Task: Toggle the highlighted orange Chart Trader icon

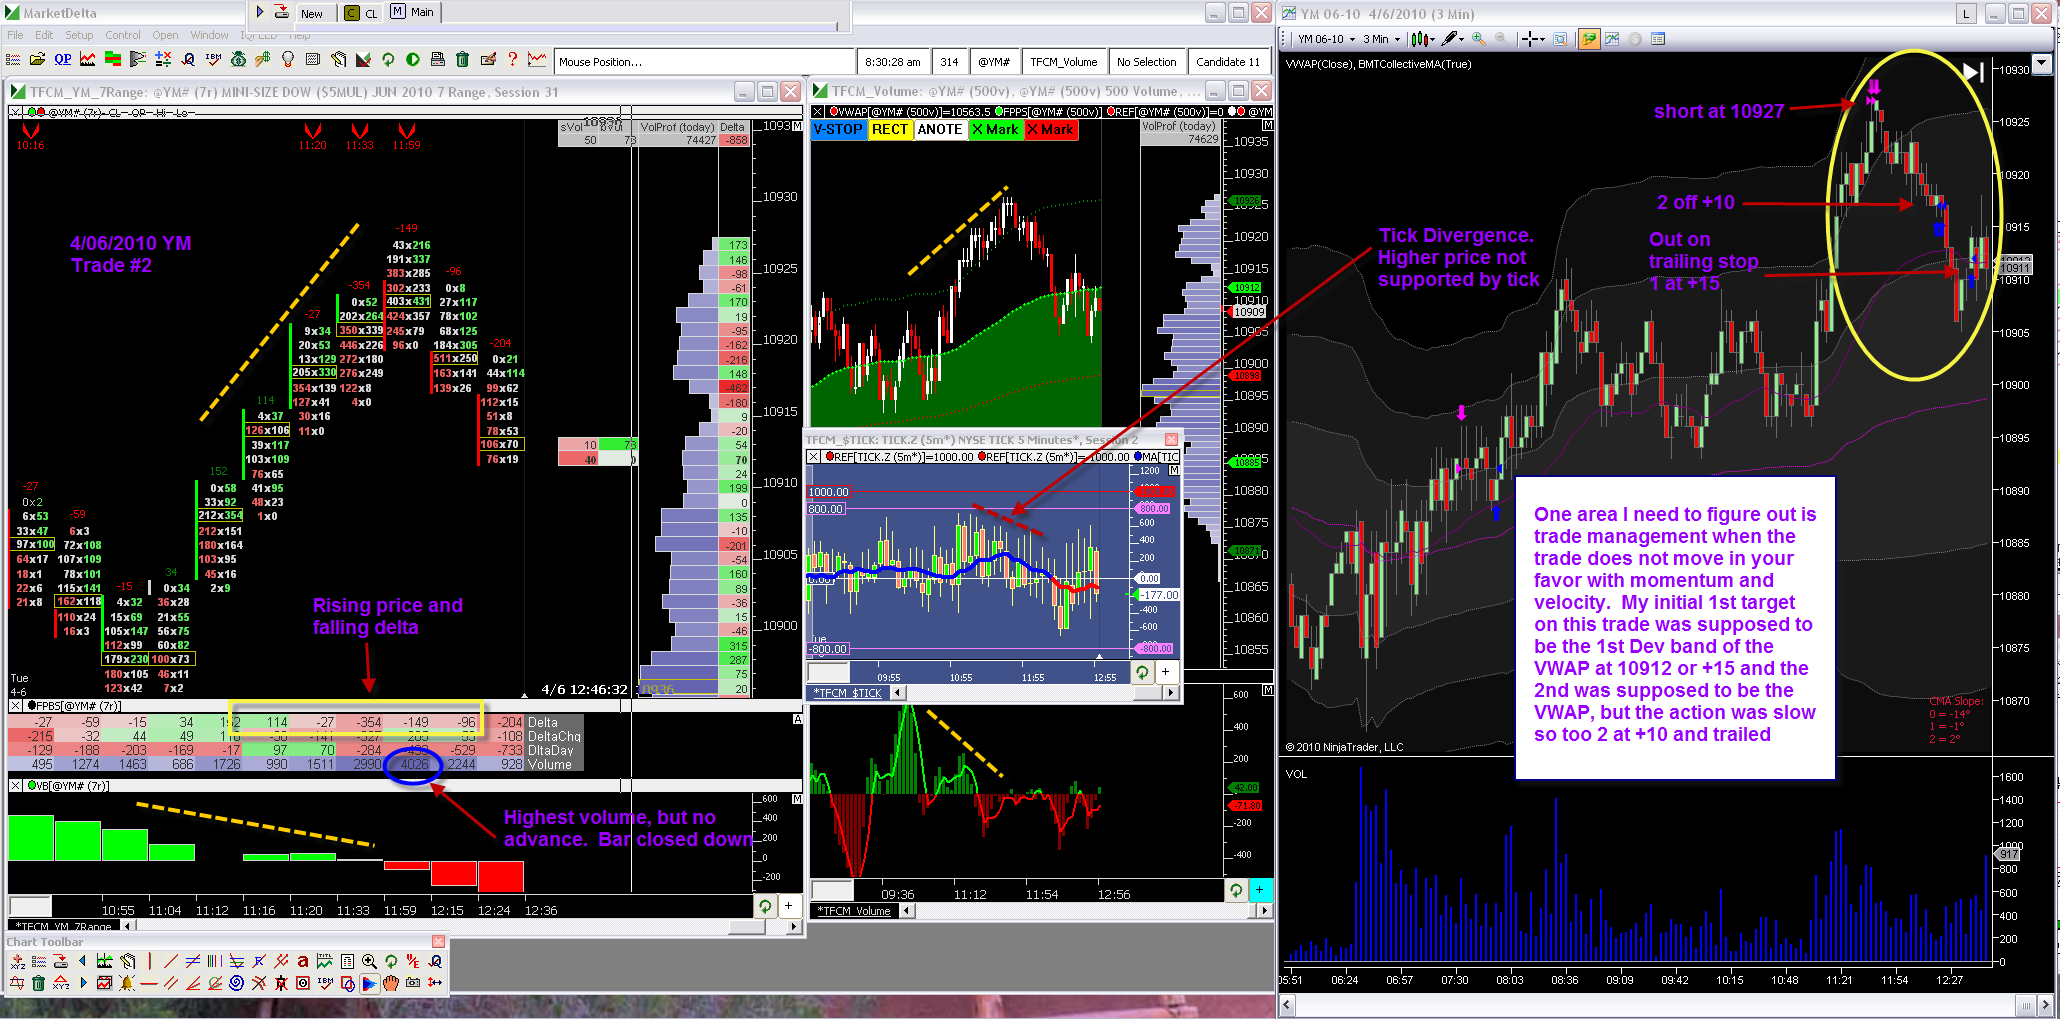Action: pyautogui.click(x=1589, y=39)
